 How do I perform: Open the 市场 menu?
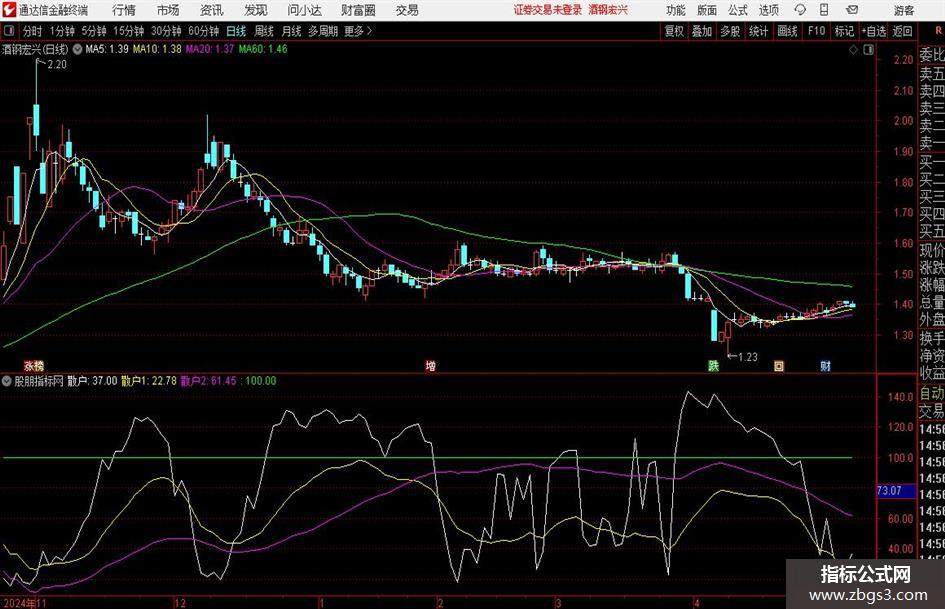(168, 10)
